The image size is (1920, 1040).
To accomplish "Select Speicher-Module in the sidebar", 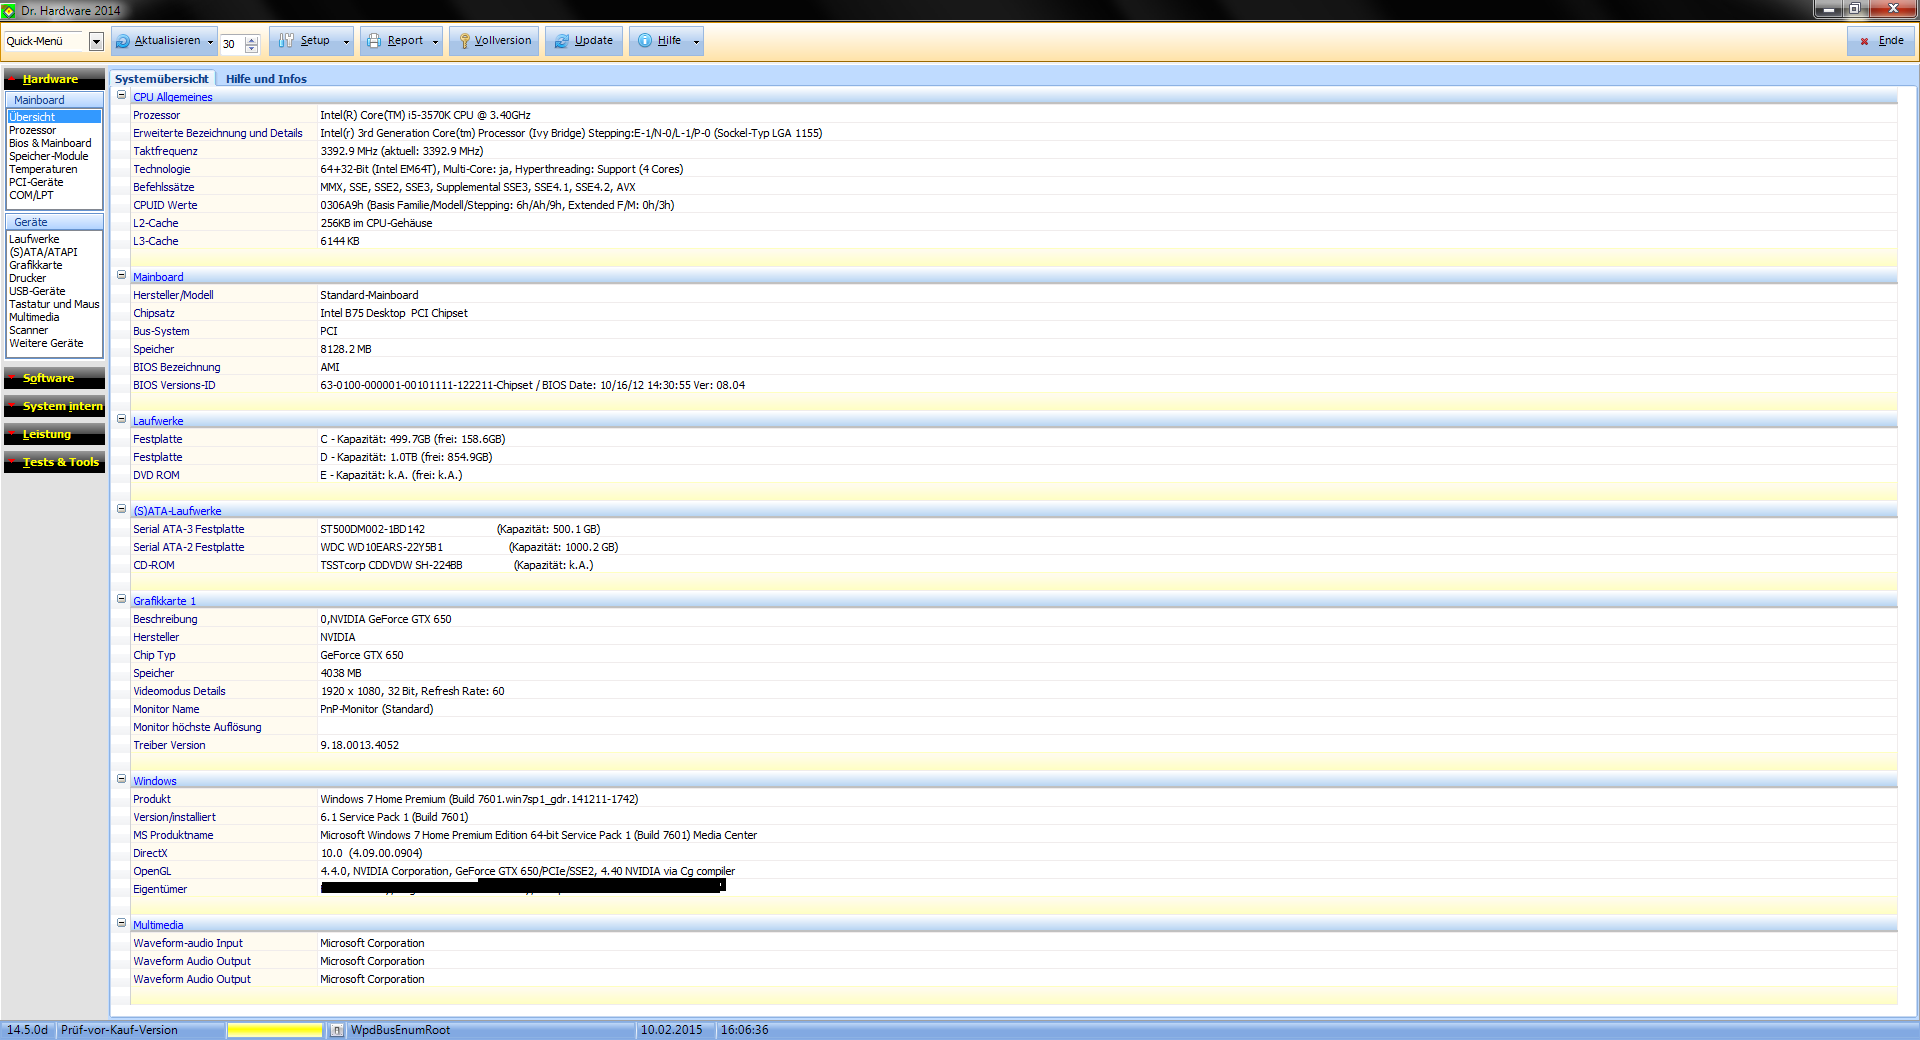I will click(49, 156).
